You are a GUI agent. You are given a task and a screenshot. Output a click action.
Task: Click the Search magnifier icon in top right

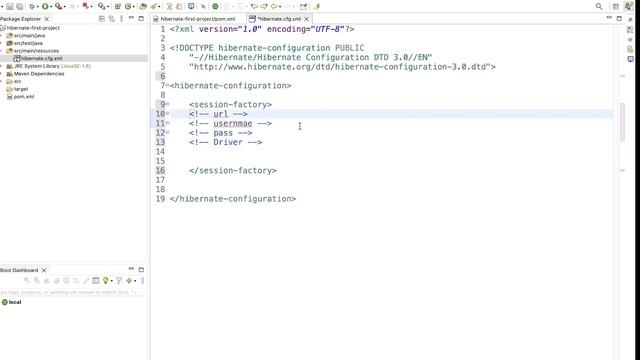point(599,7)
